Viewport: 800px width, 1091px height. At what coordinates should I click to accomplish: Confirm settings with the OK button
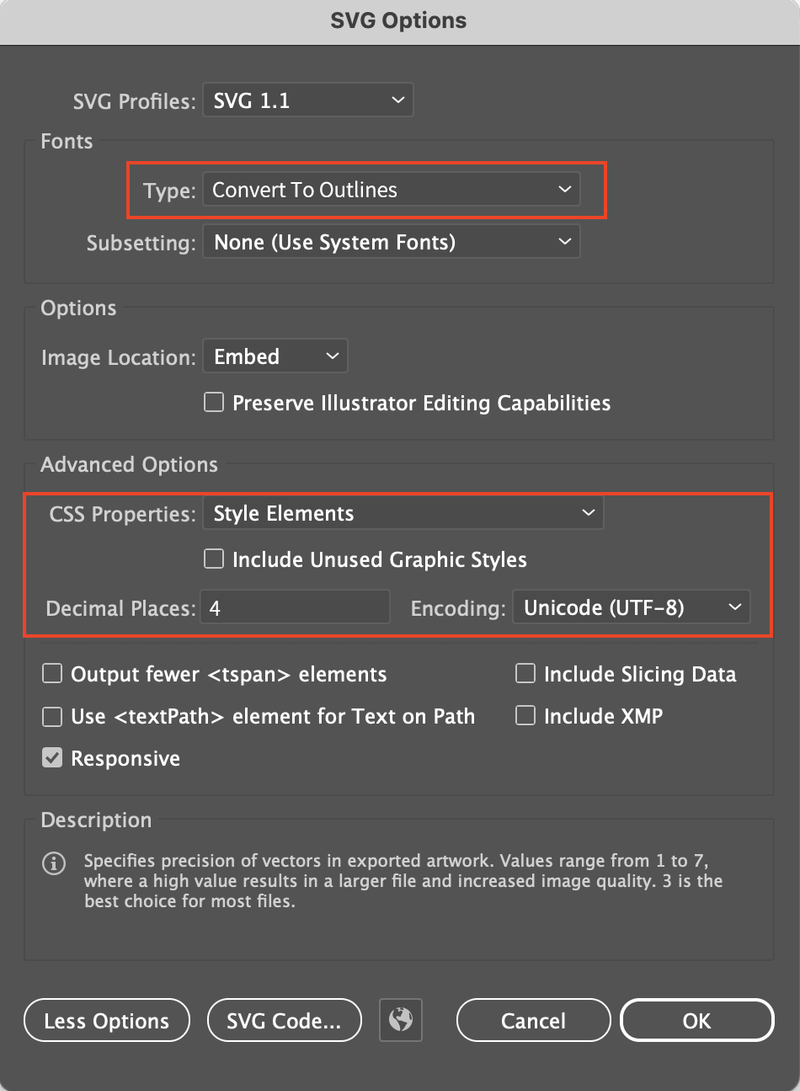tap(697, 1020)
